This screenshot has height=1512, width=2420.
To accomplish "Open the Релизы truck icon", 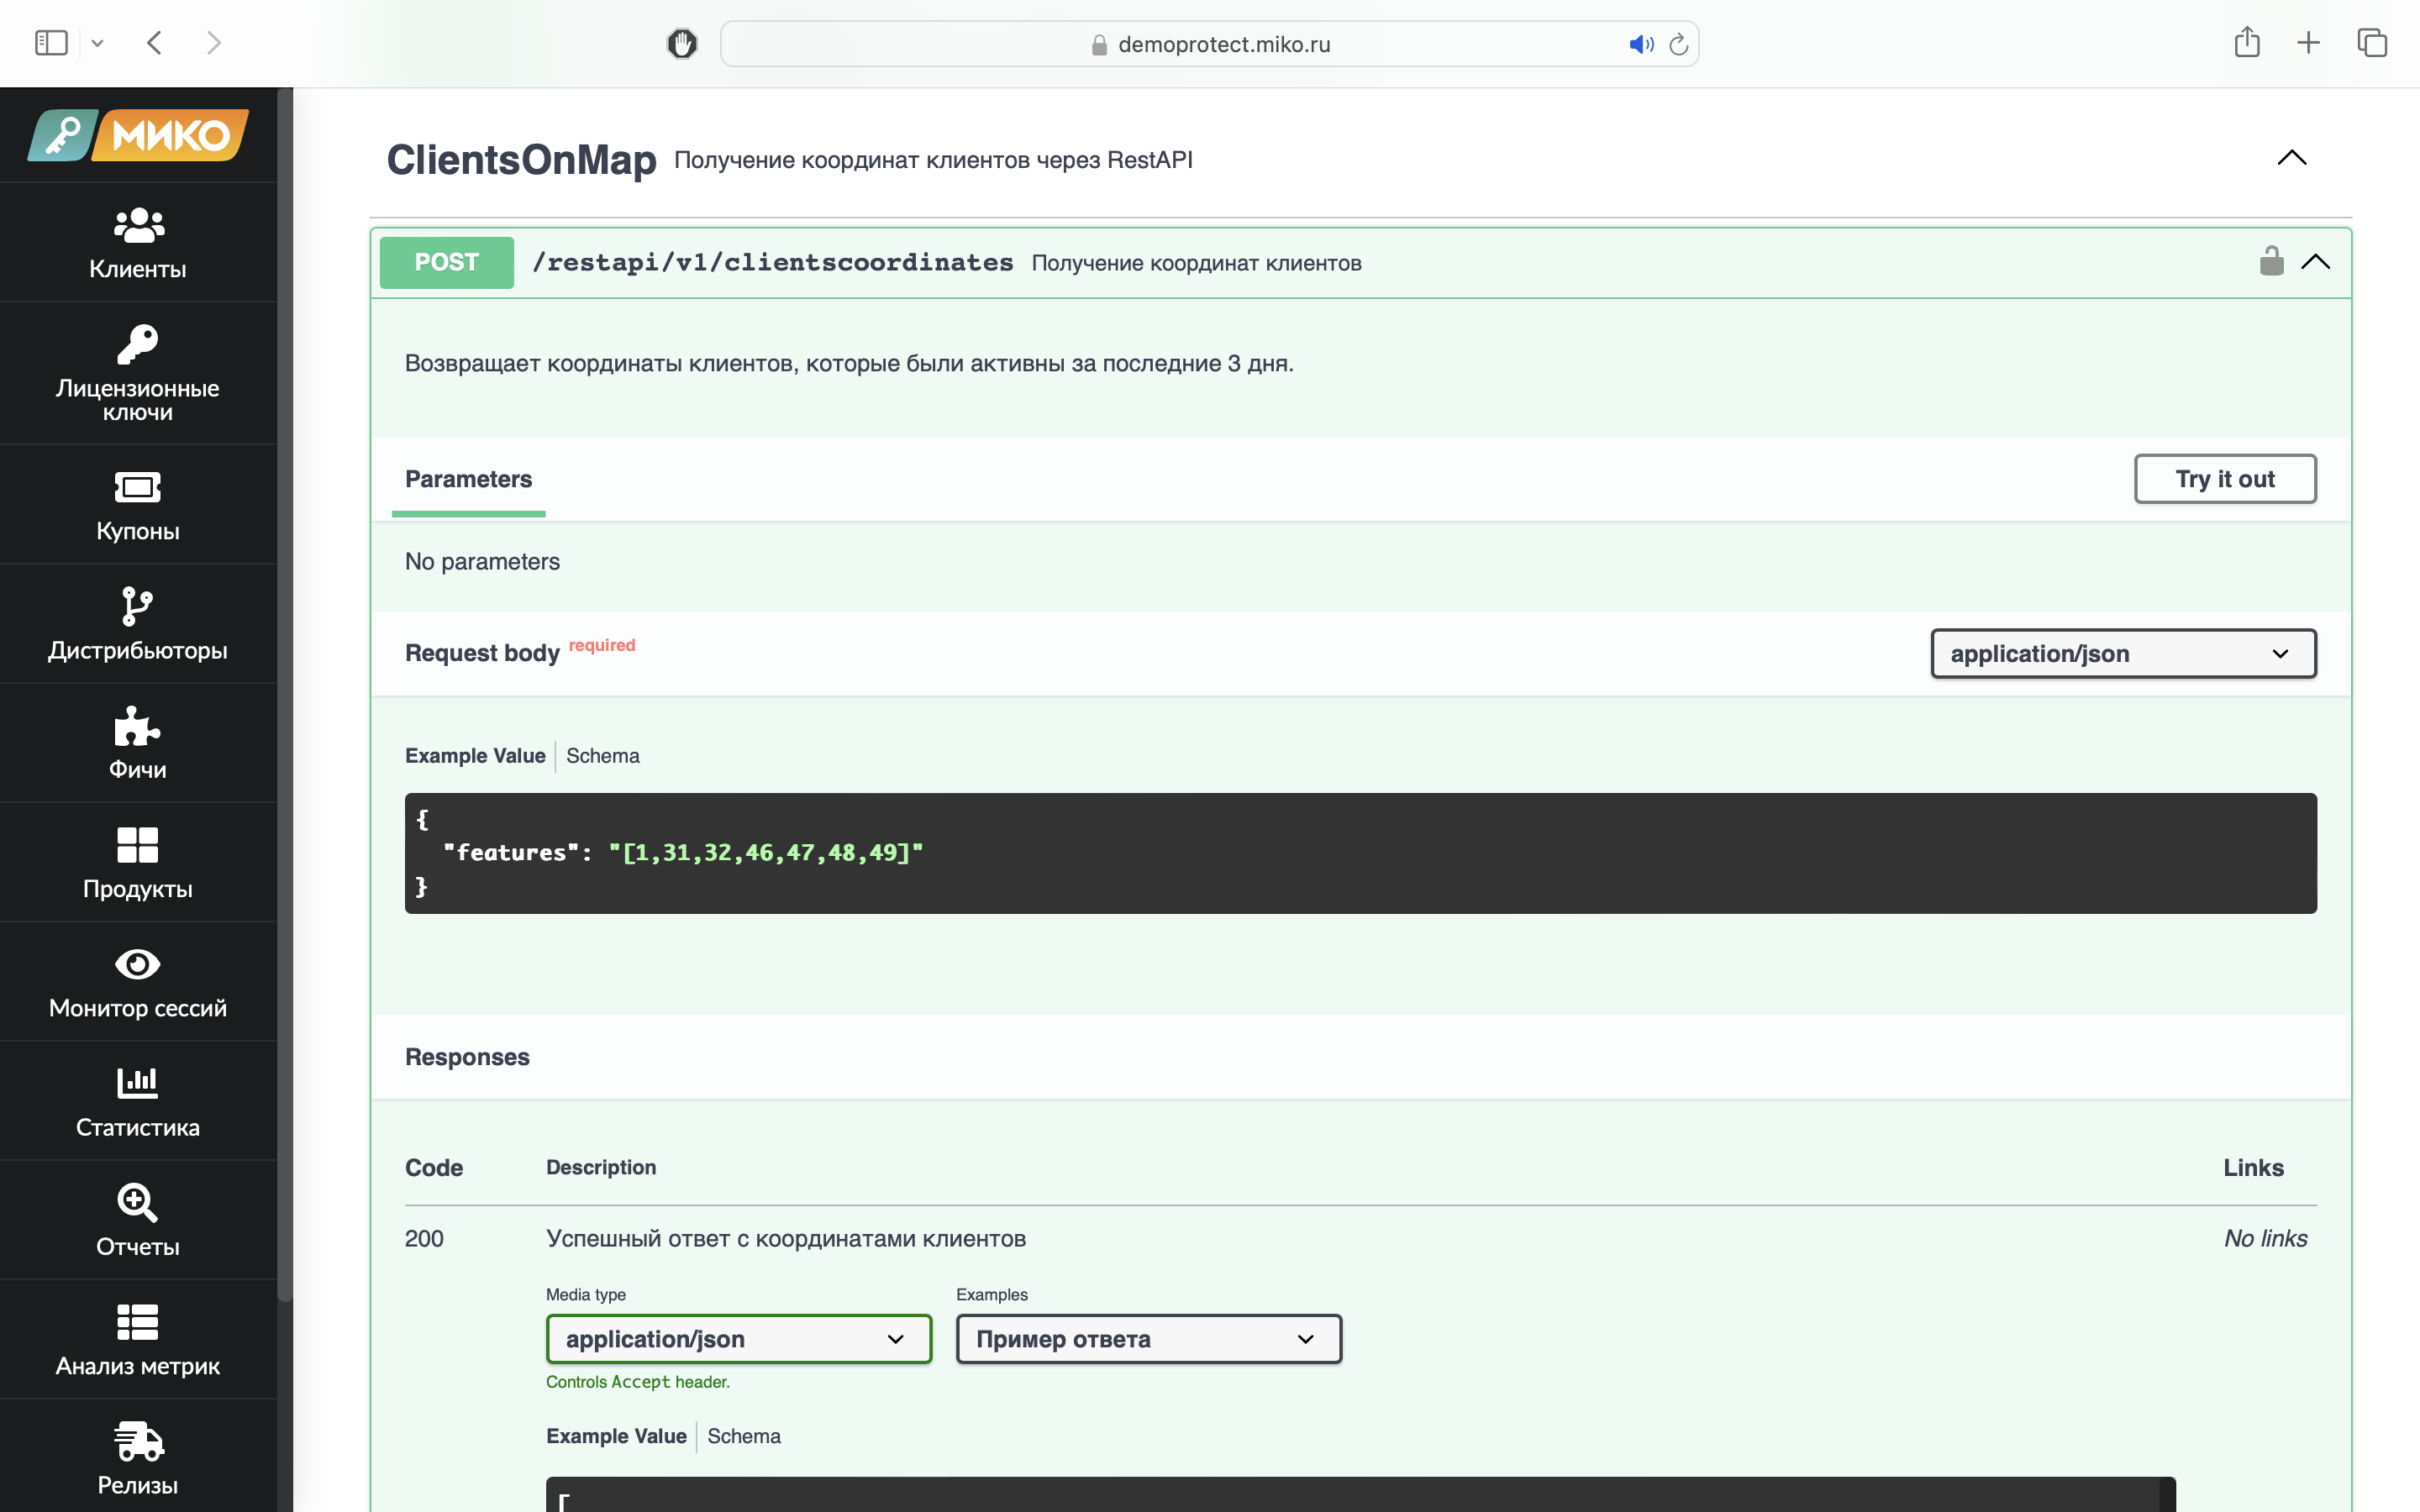I will [x=138, y=1441].
